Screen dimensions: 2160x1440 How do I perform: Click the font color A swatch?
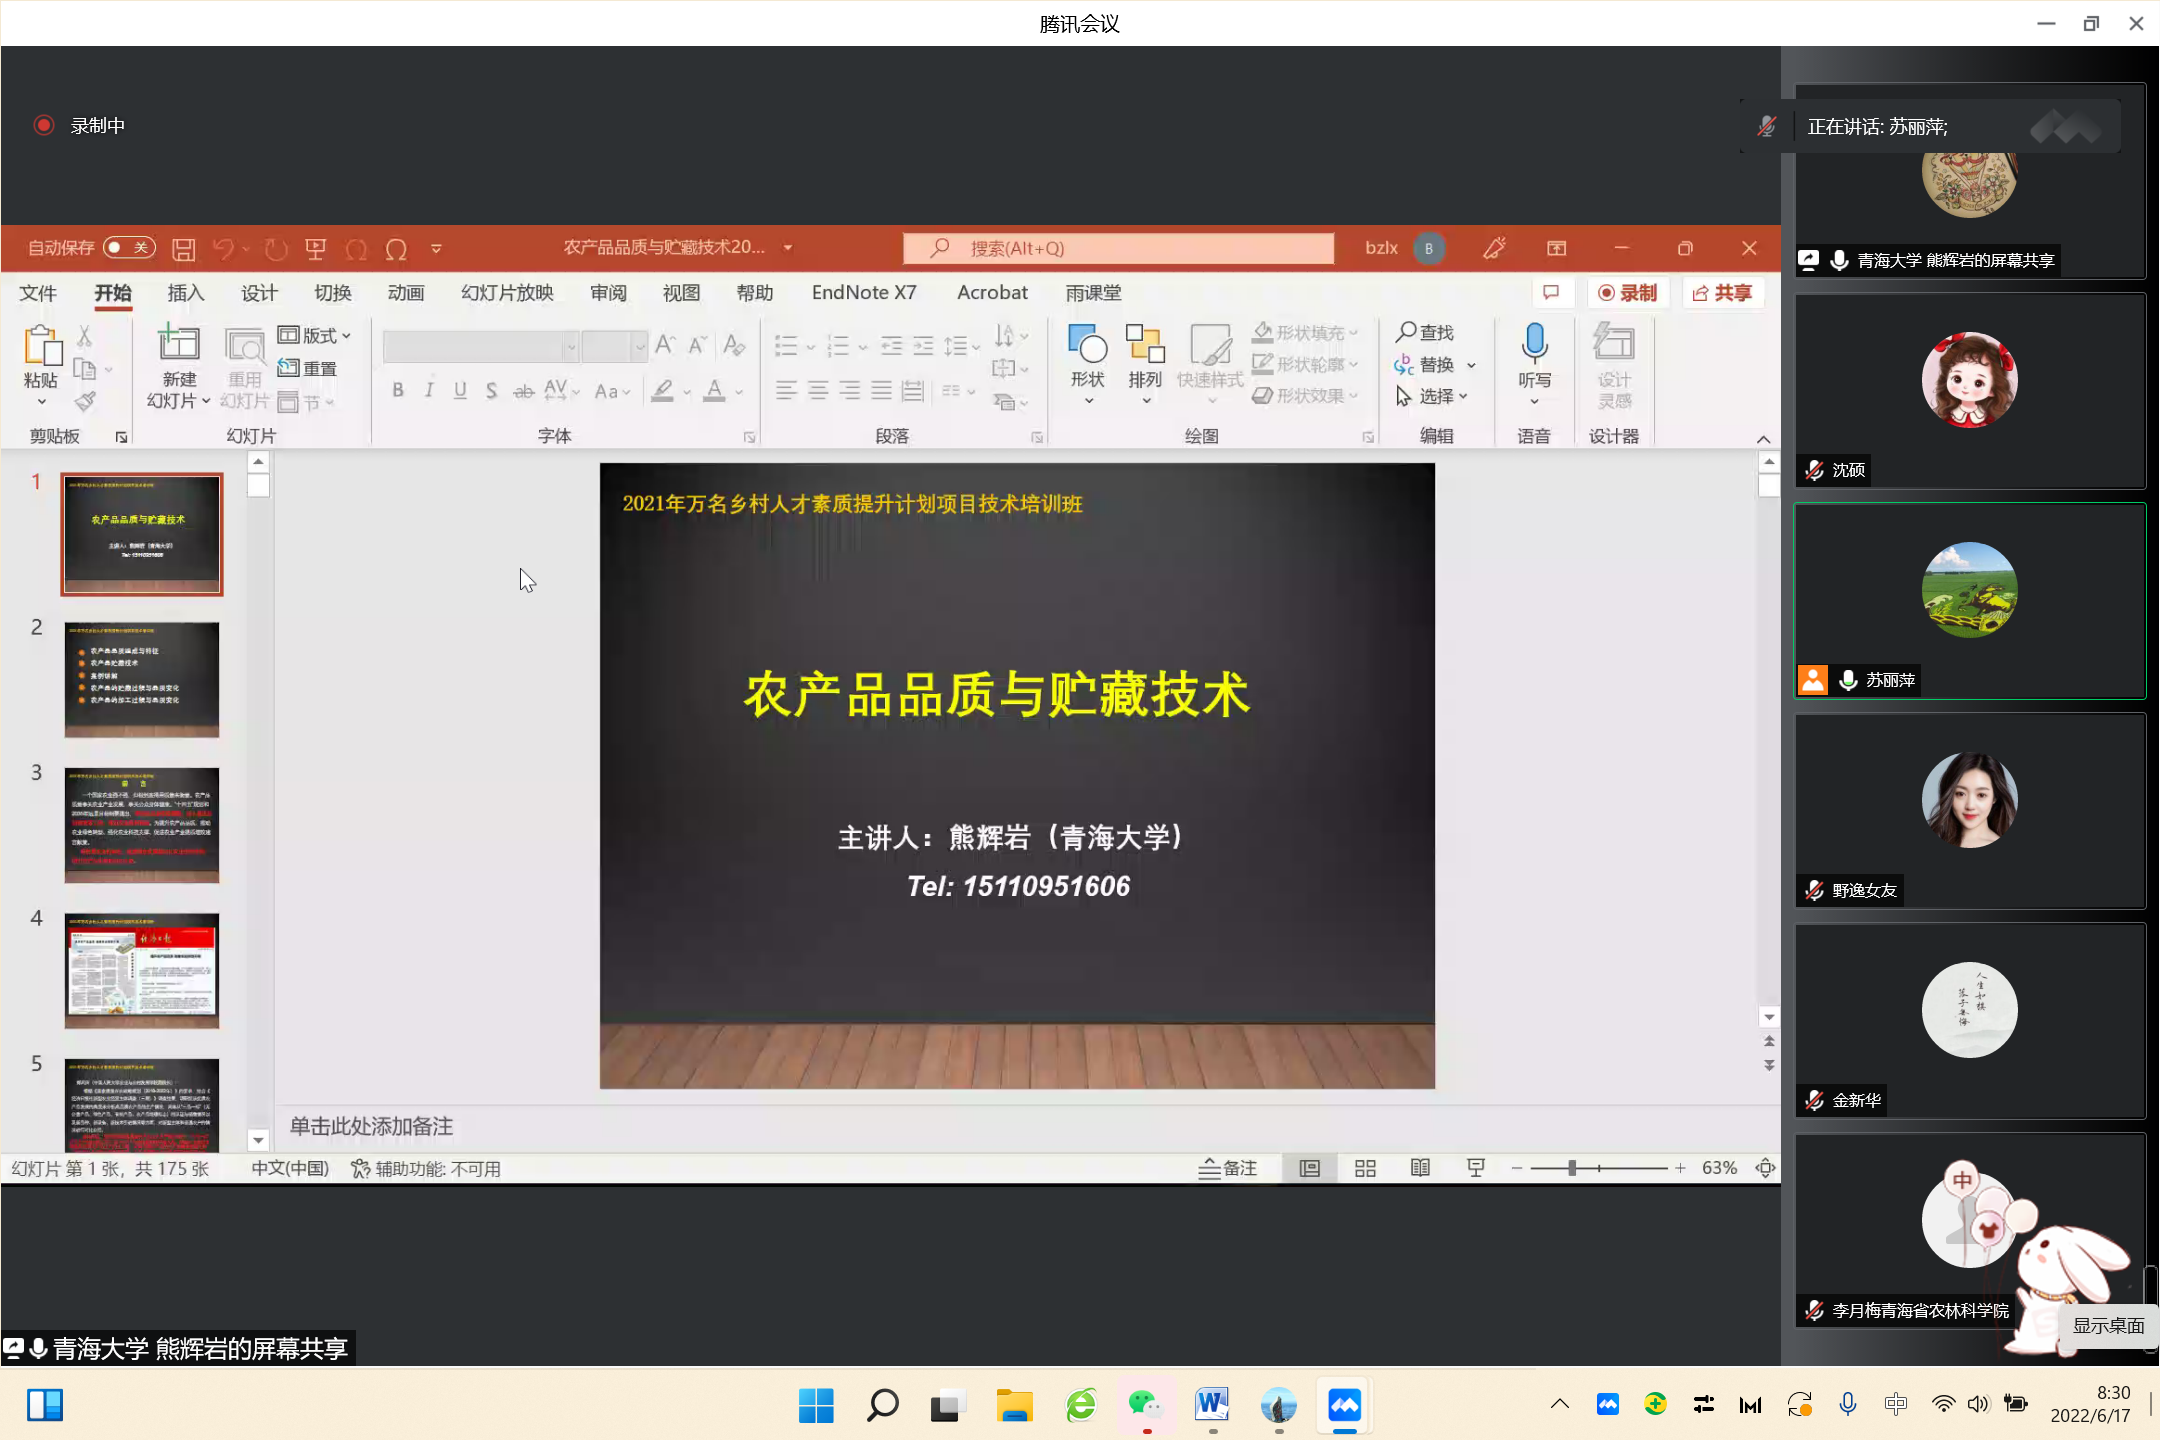[714, 391]
